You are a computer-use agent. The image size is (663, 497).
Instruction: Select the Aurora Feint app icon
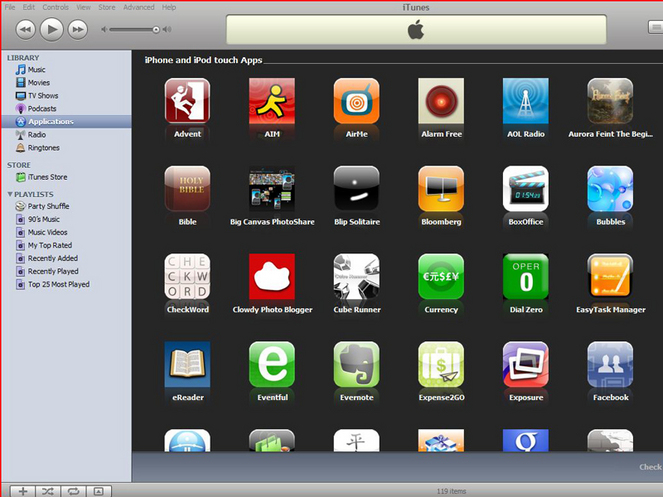click(x=610, y=101)
